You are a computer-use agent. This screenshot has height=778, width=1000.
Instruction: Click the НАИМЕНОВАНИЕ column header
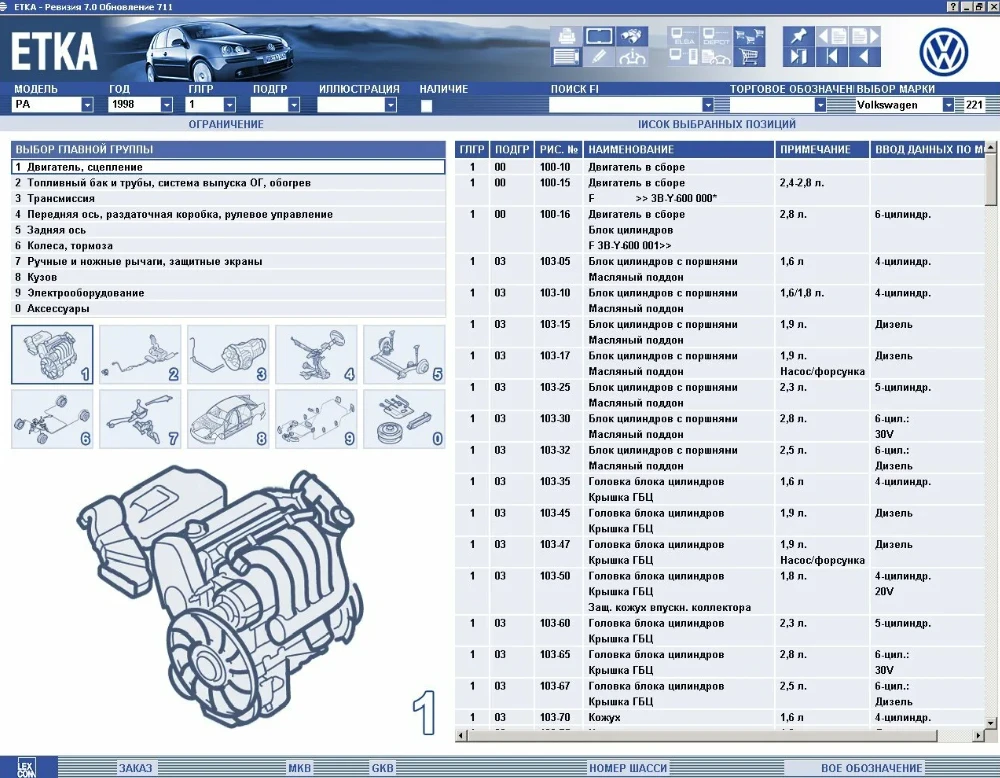[679, 149]
